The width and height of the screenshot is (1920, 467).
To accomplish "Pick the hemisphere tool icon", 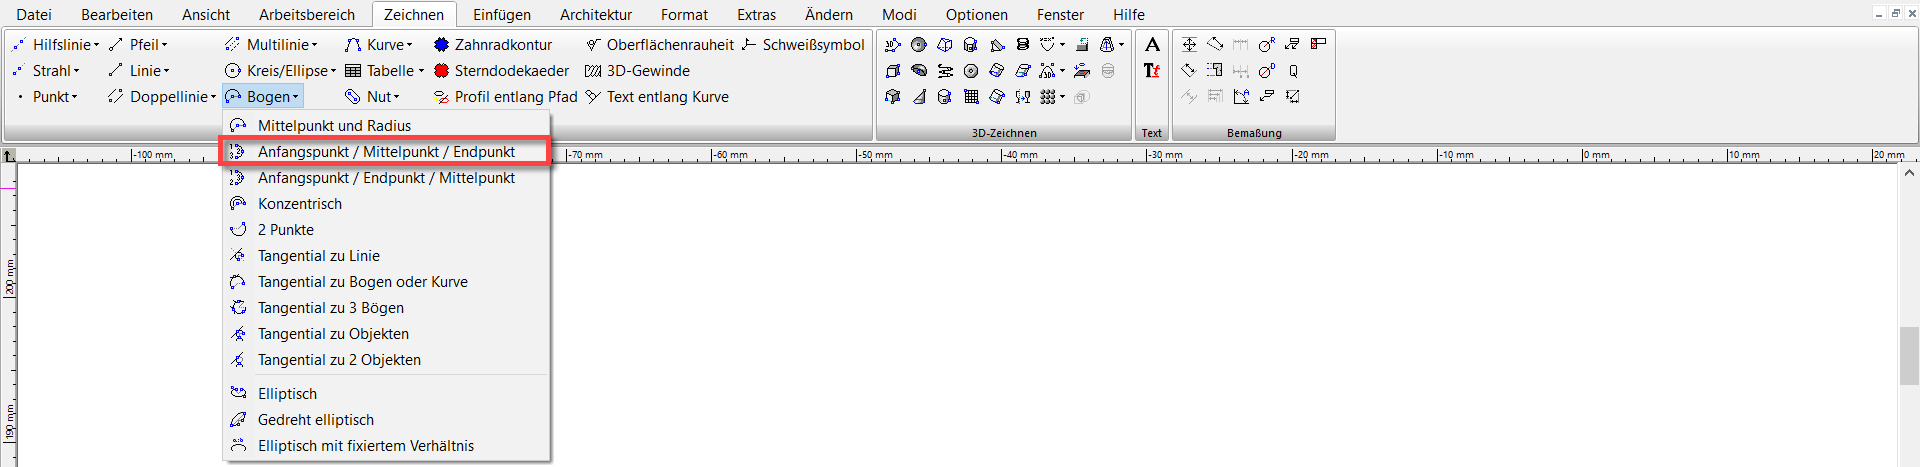I will coord(919,71).
